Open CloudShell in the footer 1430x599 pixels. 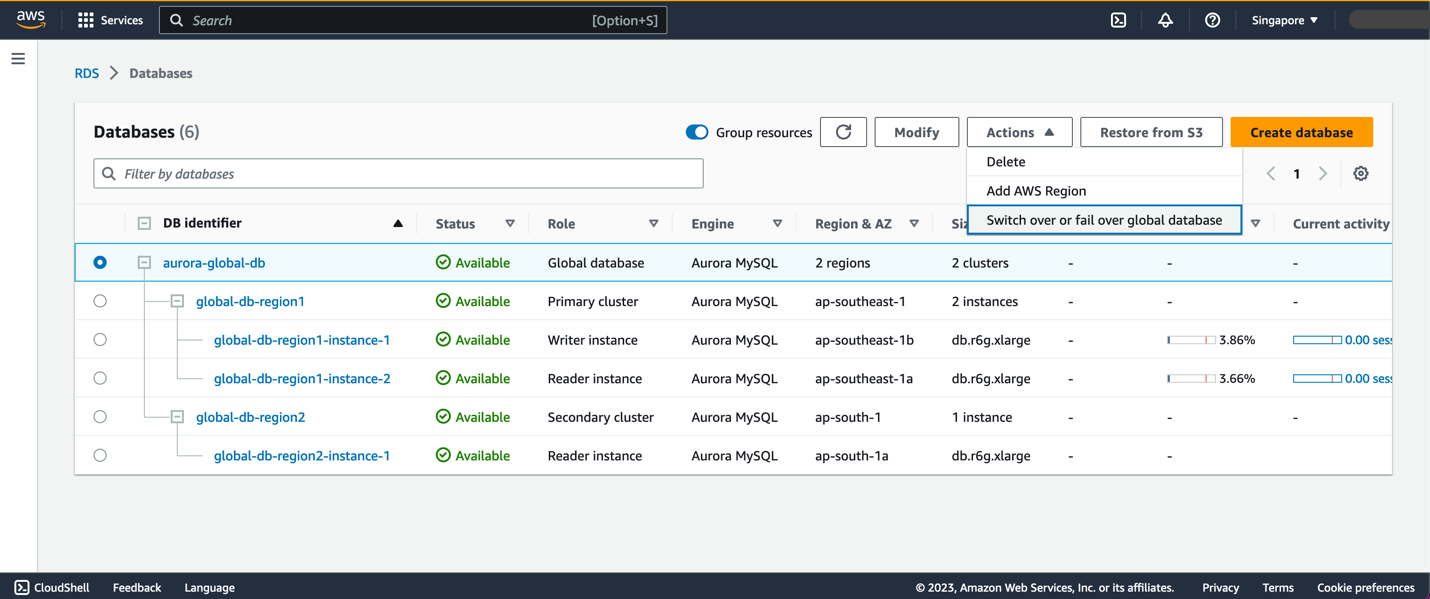click(x=52, y=587)
